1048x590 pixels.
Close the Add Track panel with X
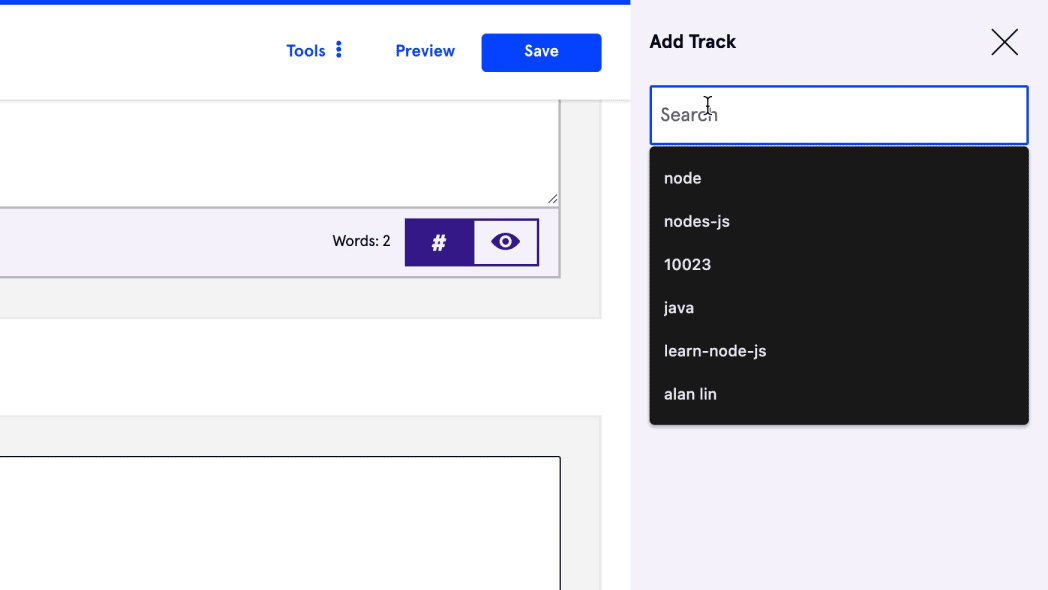coord(1004,42)
